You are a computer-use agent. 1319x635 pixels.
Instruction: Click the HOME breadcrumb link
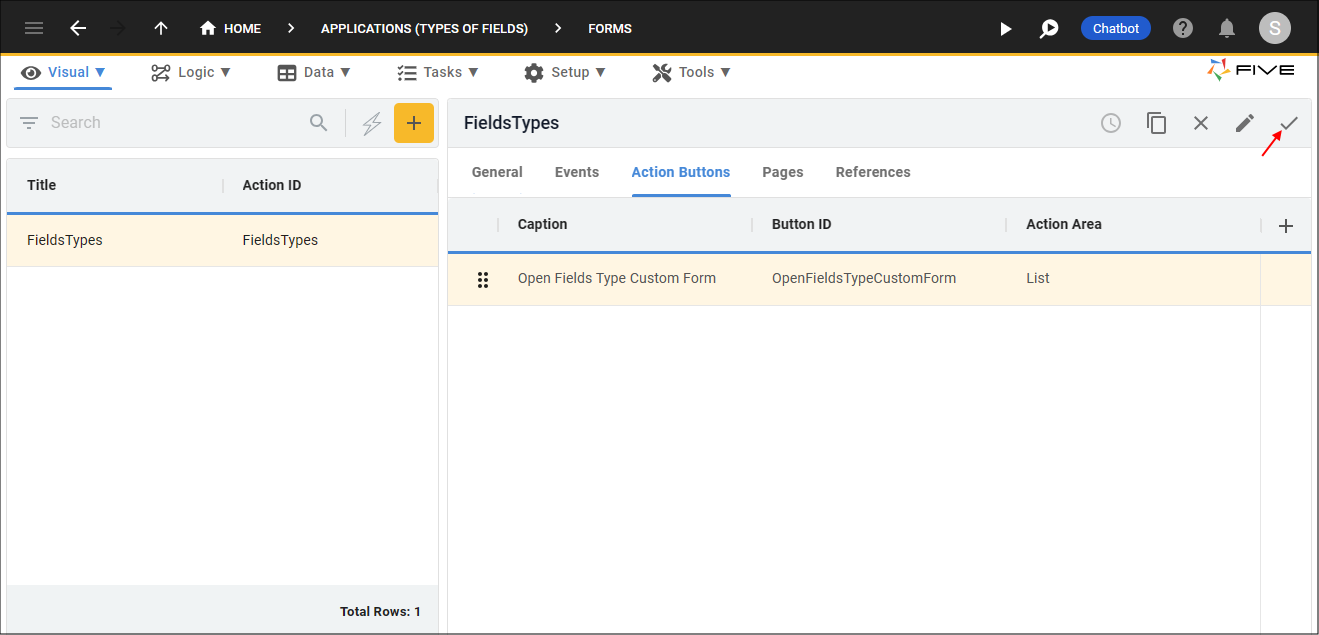click(x=231, y=28)
